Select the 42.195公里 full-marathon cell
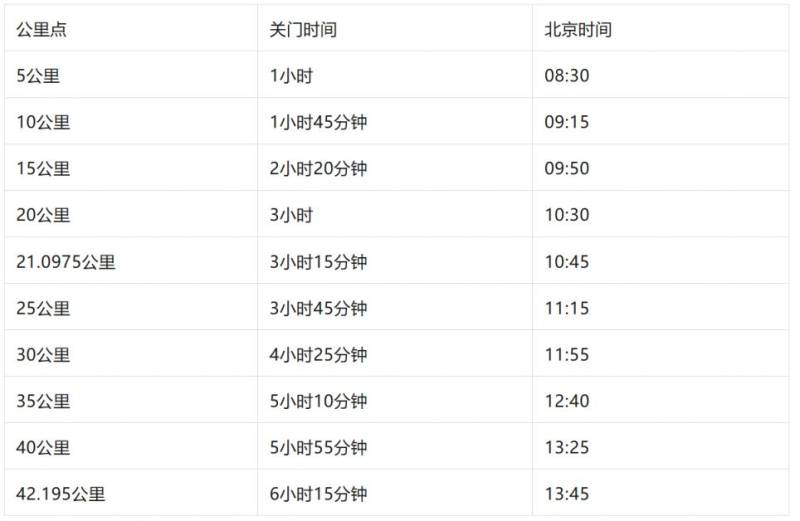The width and height of the screenshot is (800, 521). click(61, 494)
